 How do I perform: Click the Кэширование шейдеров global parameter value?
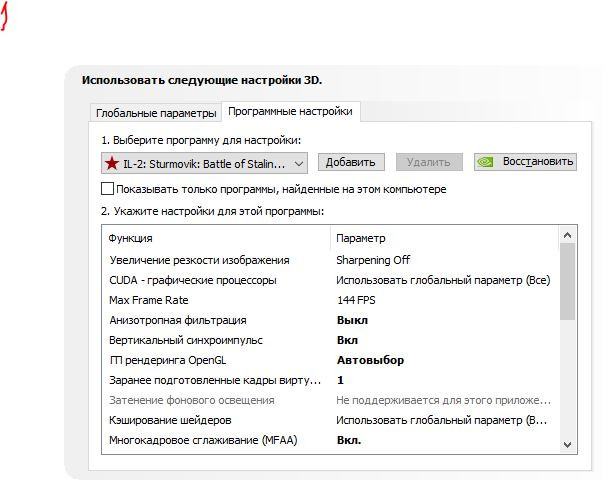pyautogui.click(x=441, y=420)
